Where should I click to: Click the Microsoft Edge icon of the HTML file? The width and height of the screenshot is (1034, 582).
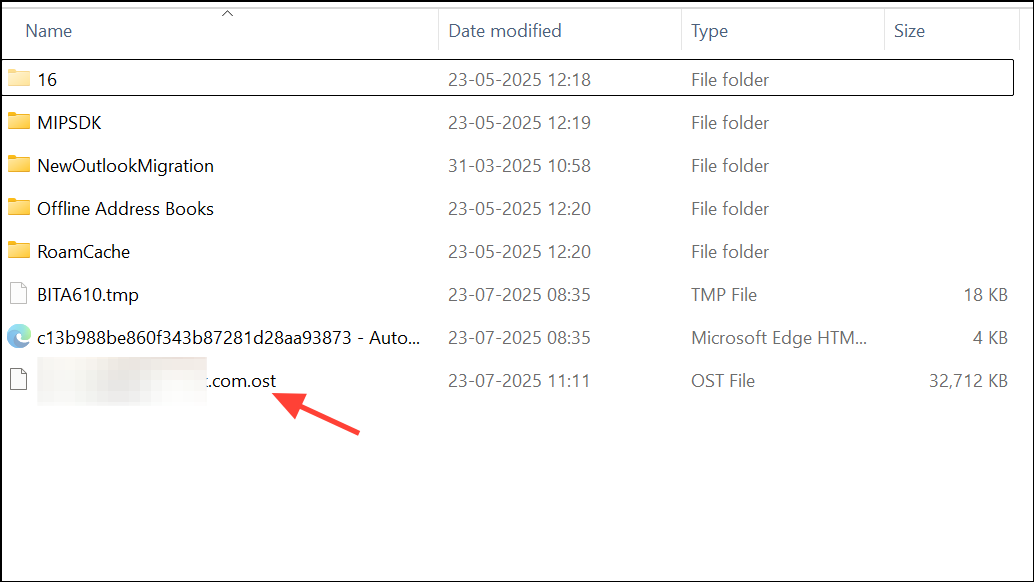click(x=19, y=337)
